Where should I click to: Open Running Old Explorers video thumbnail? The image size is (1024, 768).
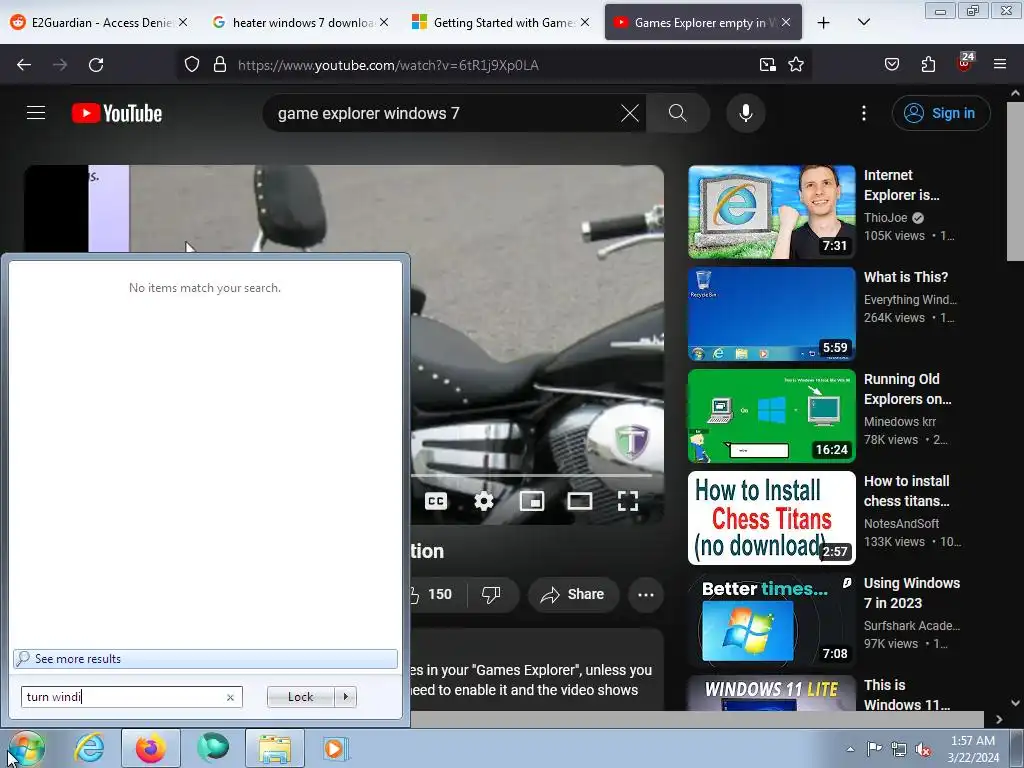pos(771,416)
